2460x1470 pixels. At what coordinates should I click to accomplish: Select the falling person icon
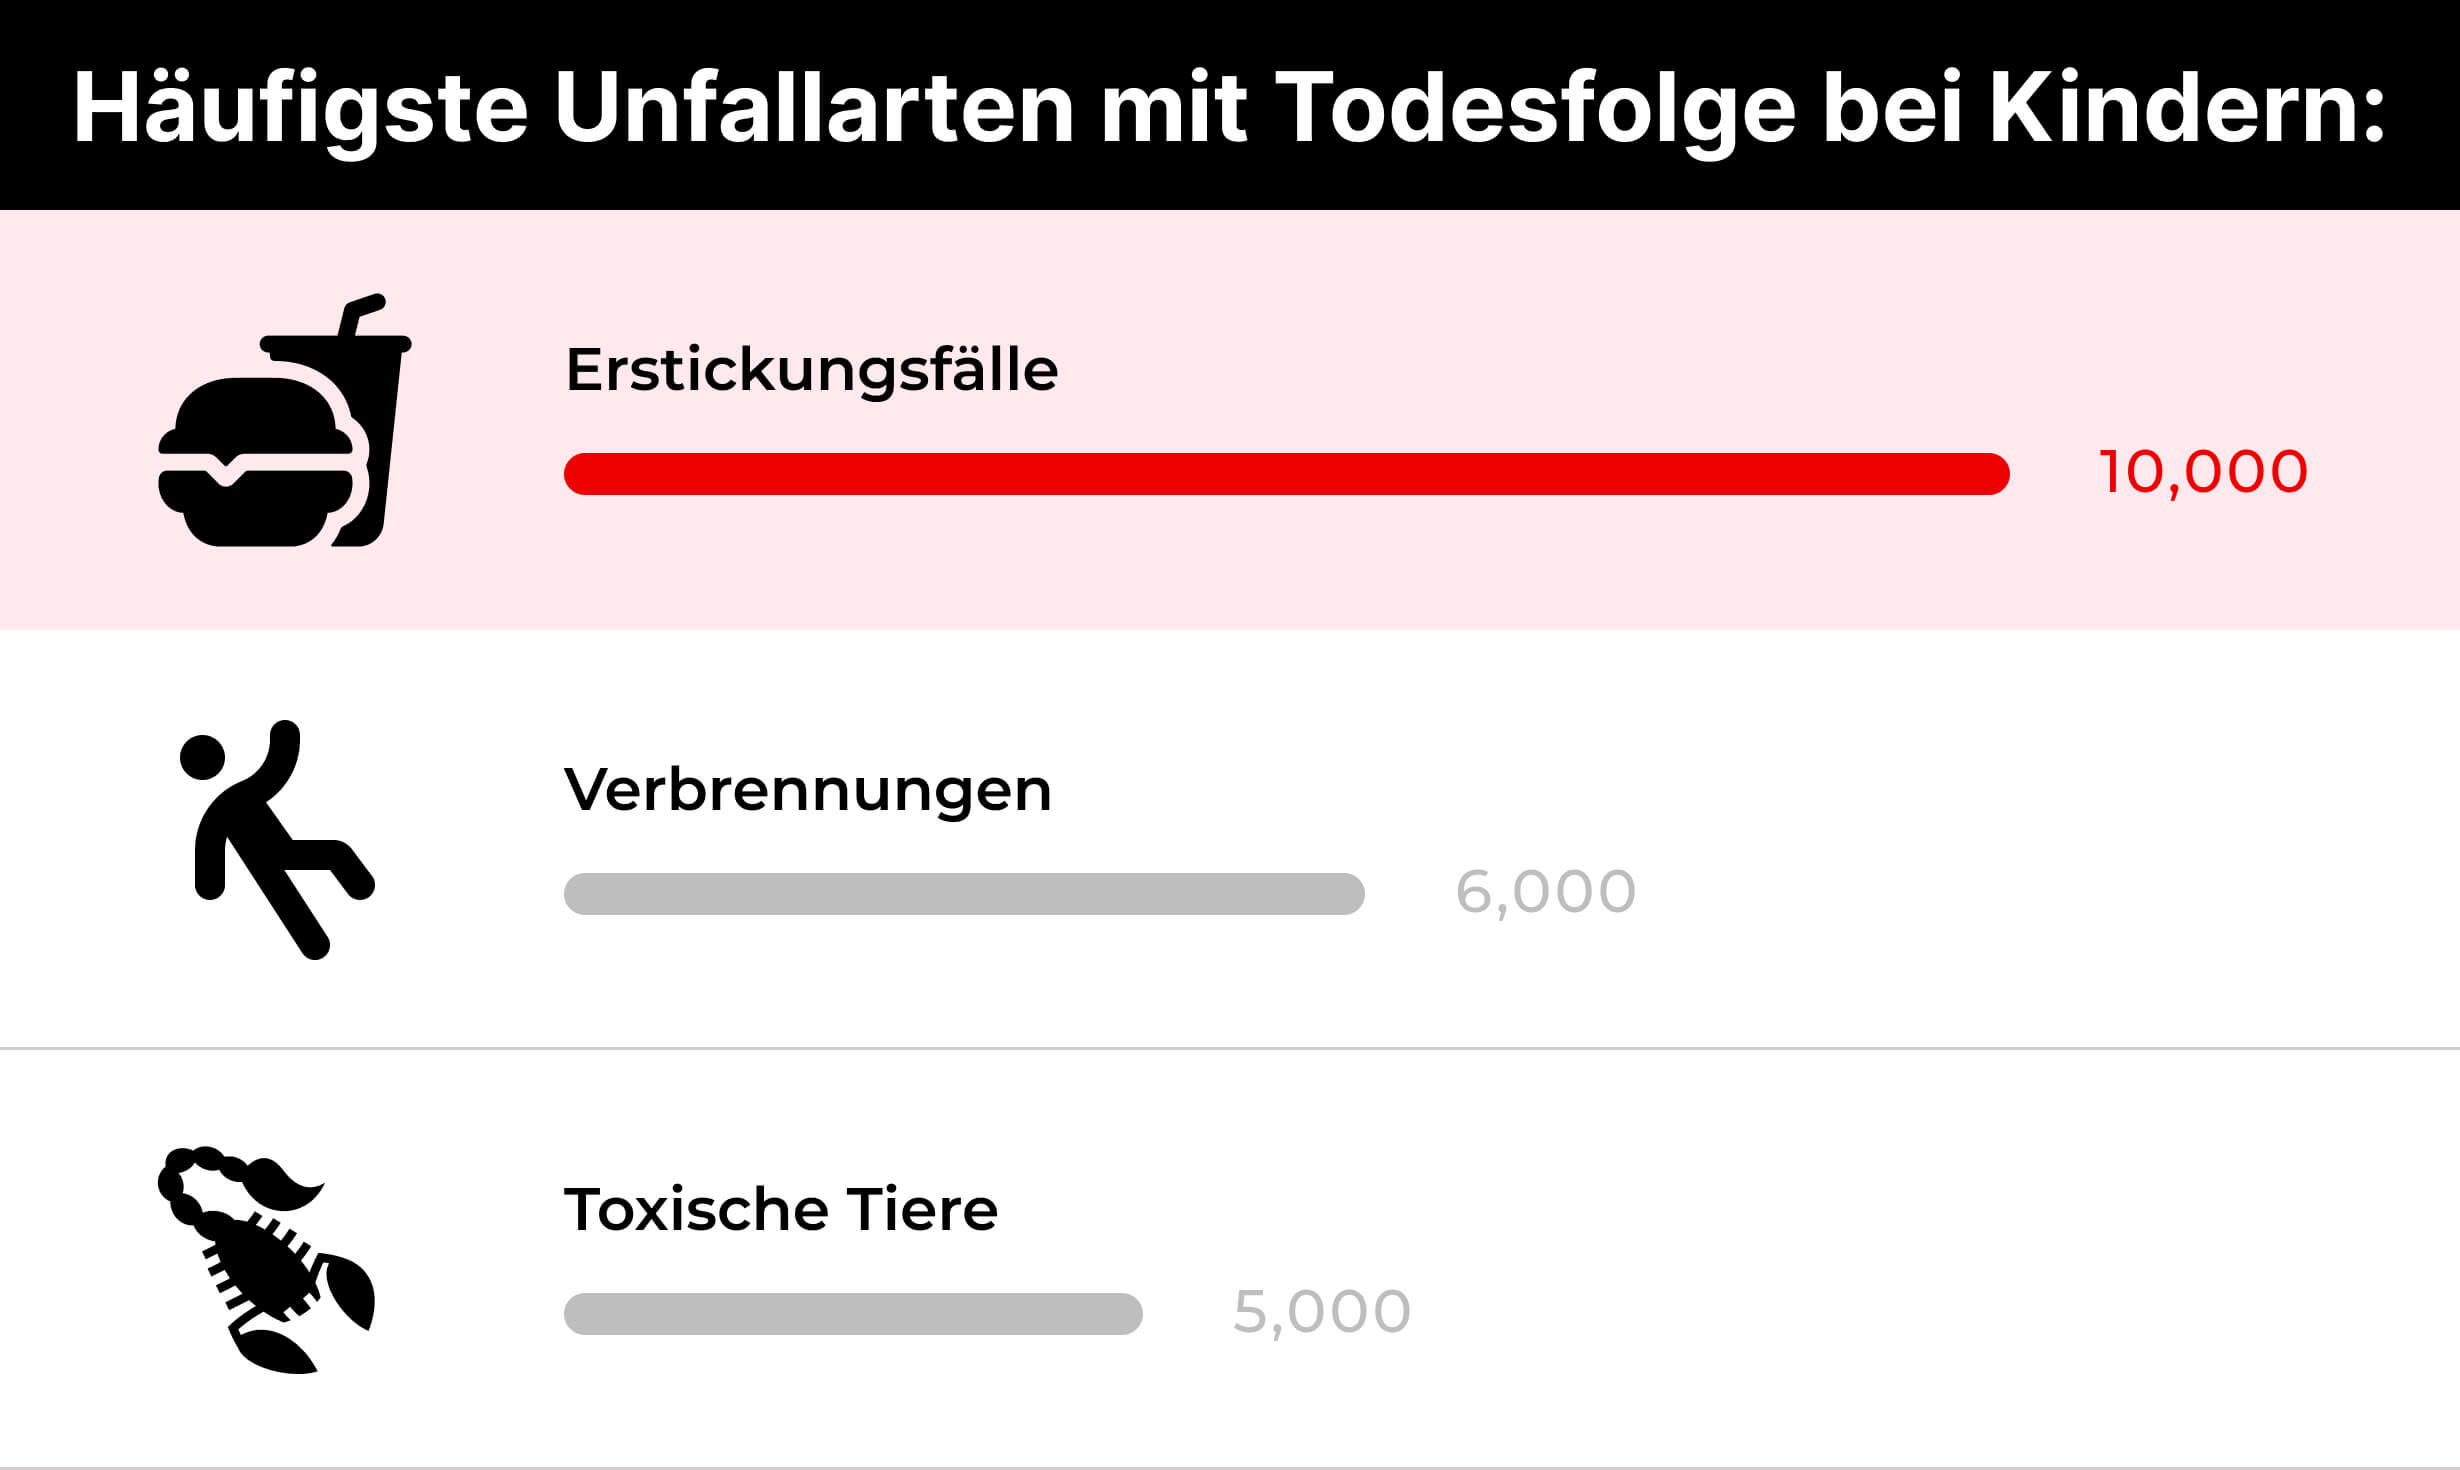[273, 840]
